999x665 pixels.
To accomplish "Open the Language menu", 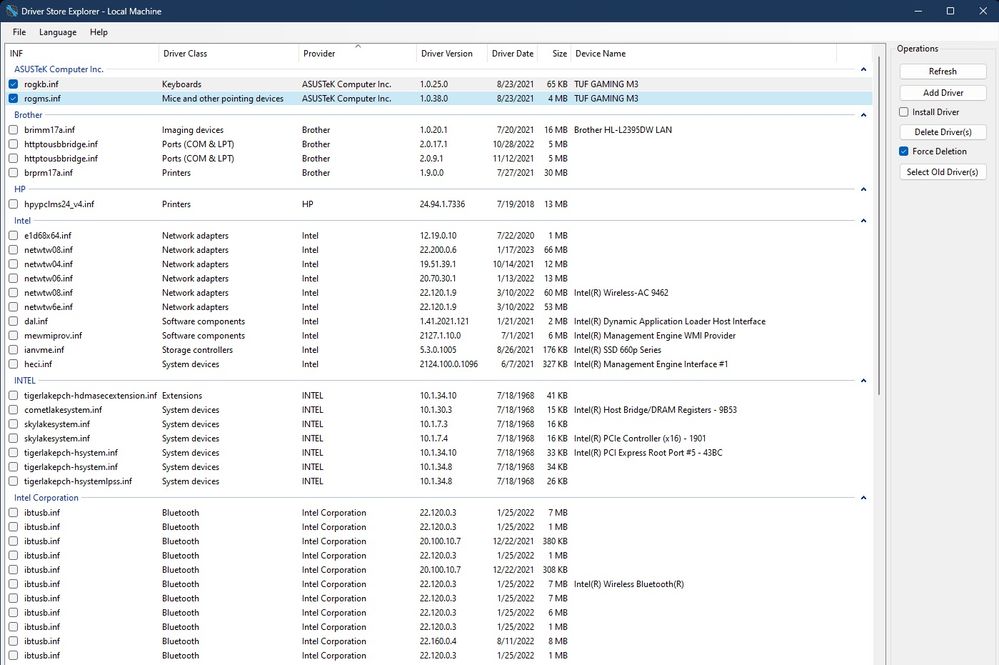I will pos(57,32).
